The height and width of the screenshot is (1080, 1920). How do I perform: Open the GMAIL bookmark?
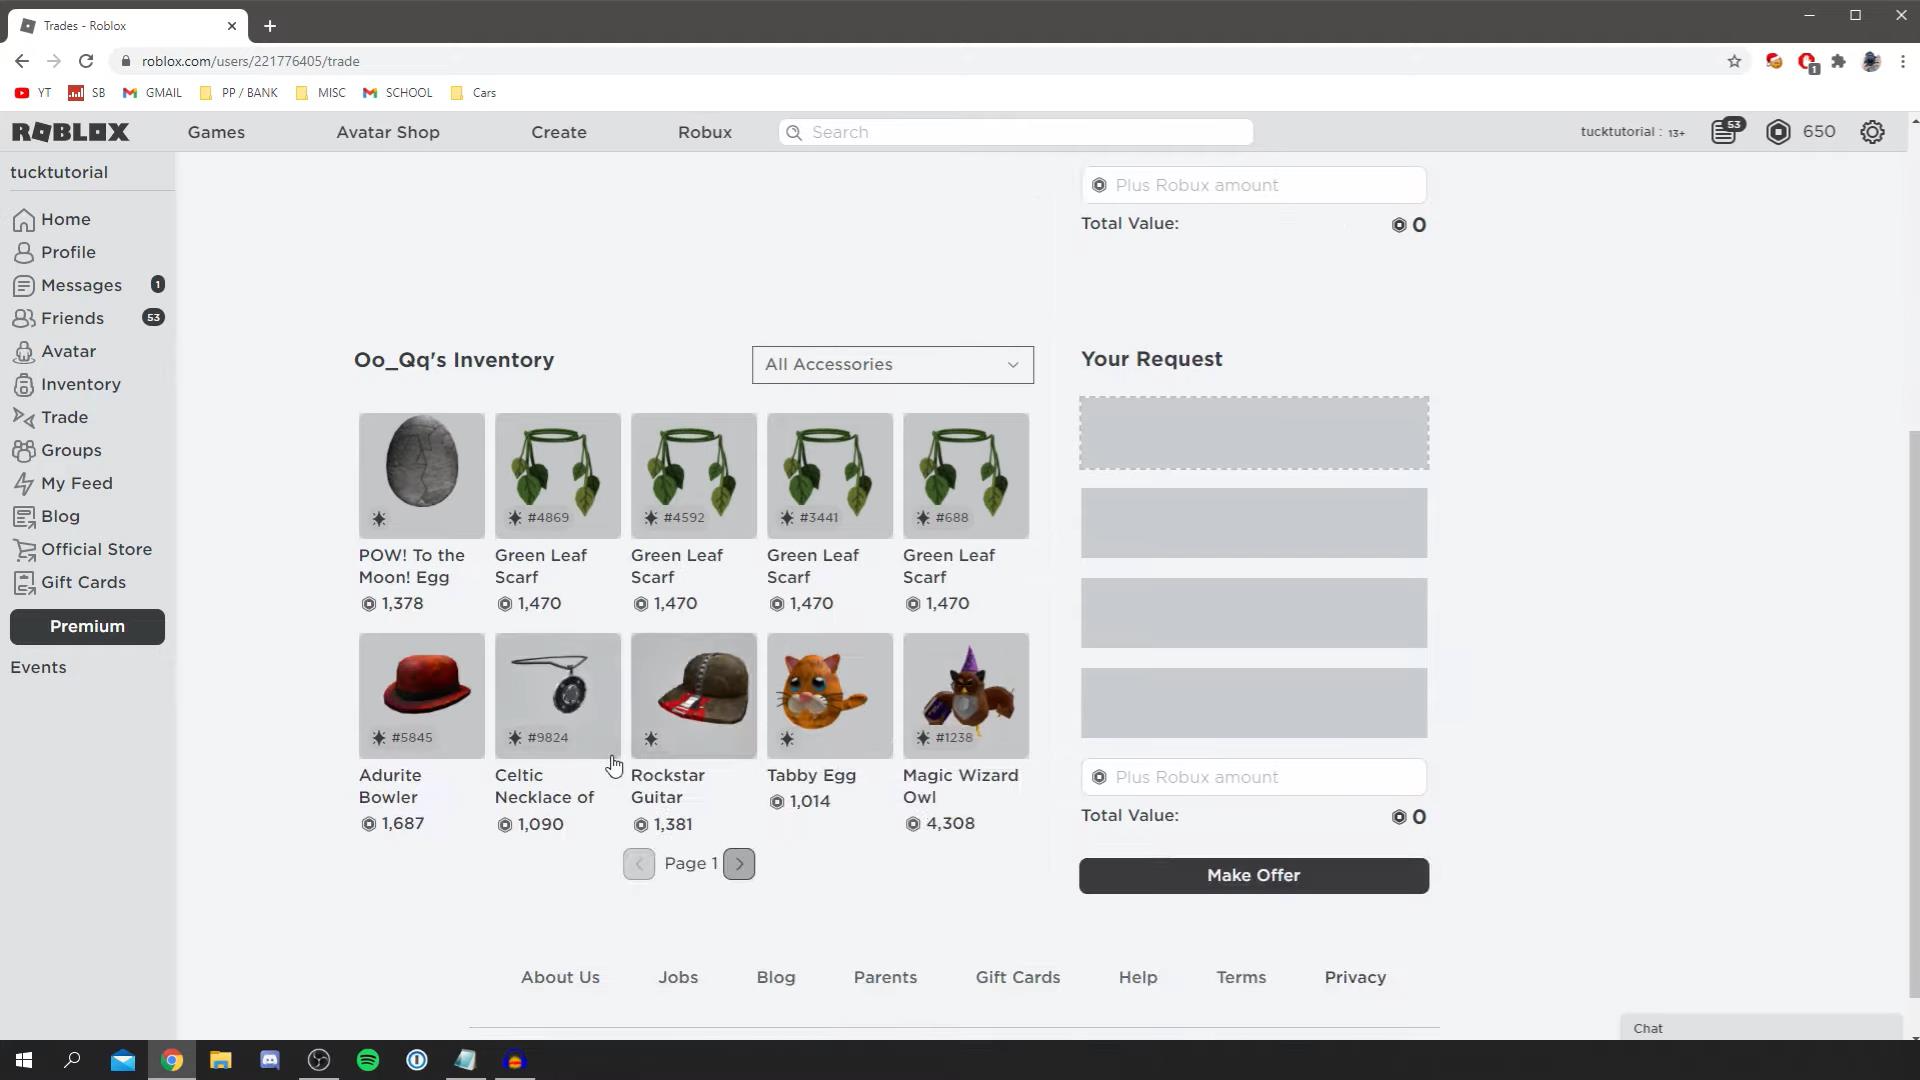pos(152,93)
